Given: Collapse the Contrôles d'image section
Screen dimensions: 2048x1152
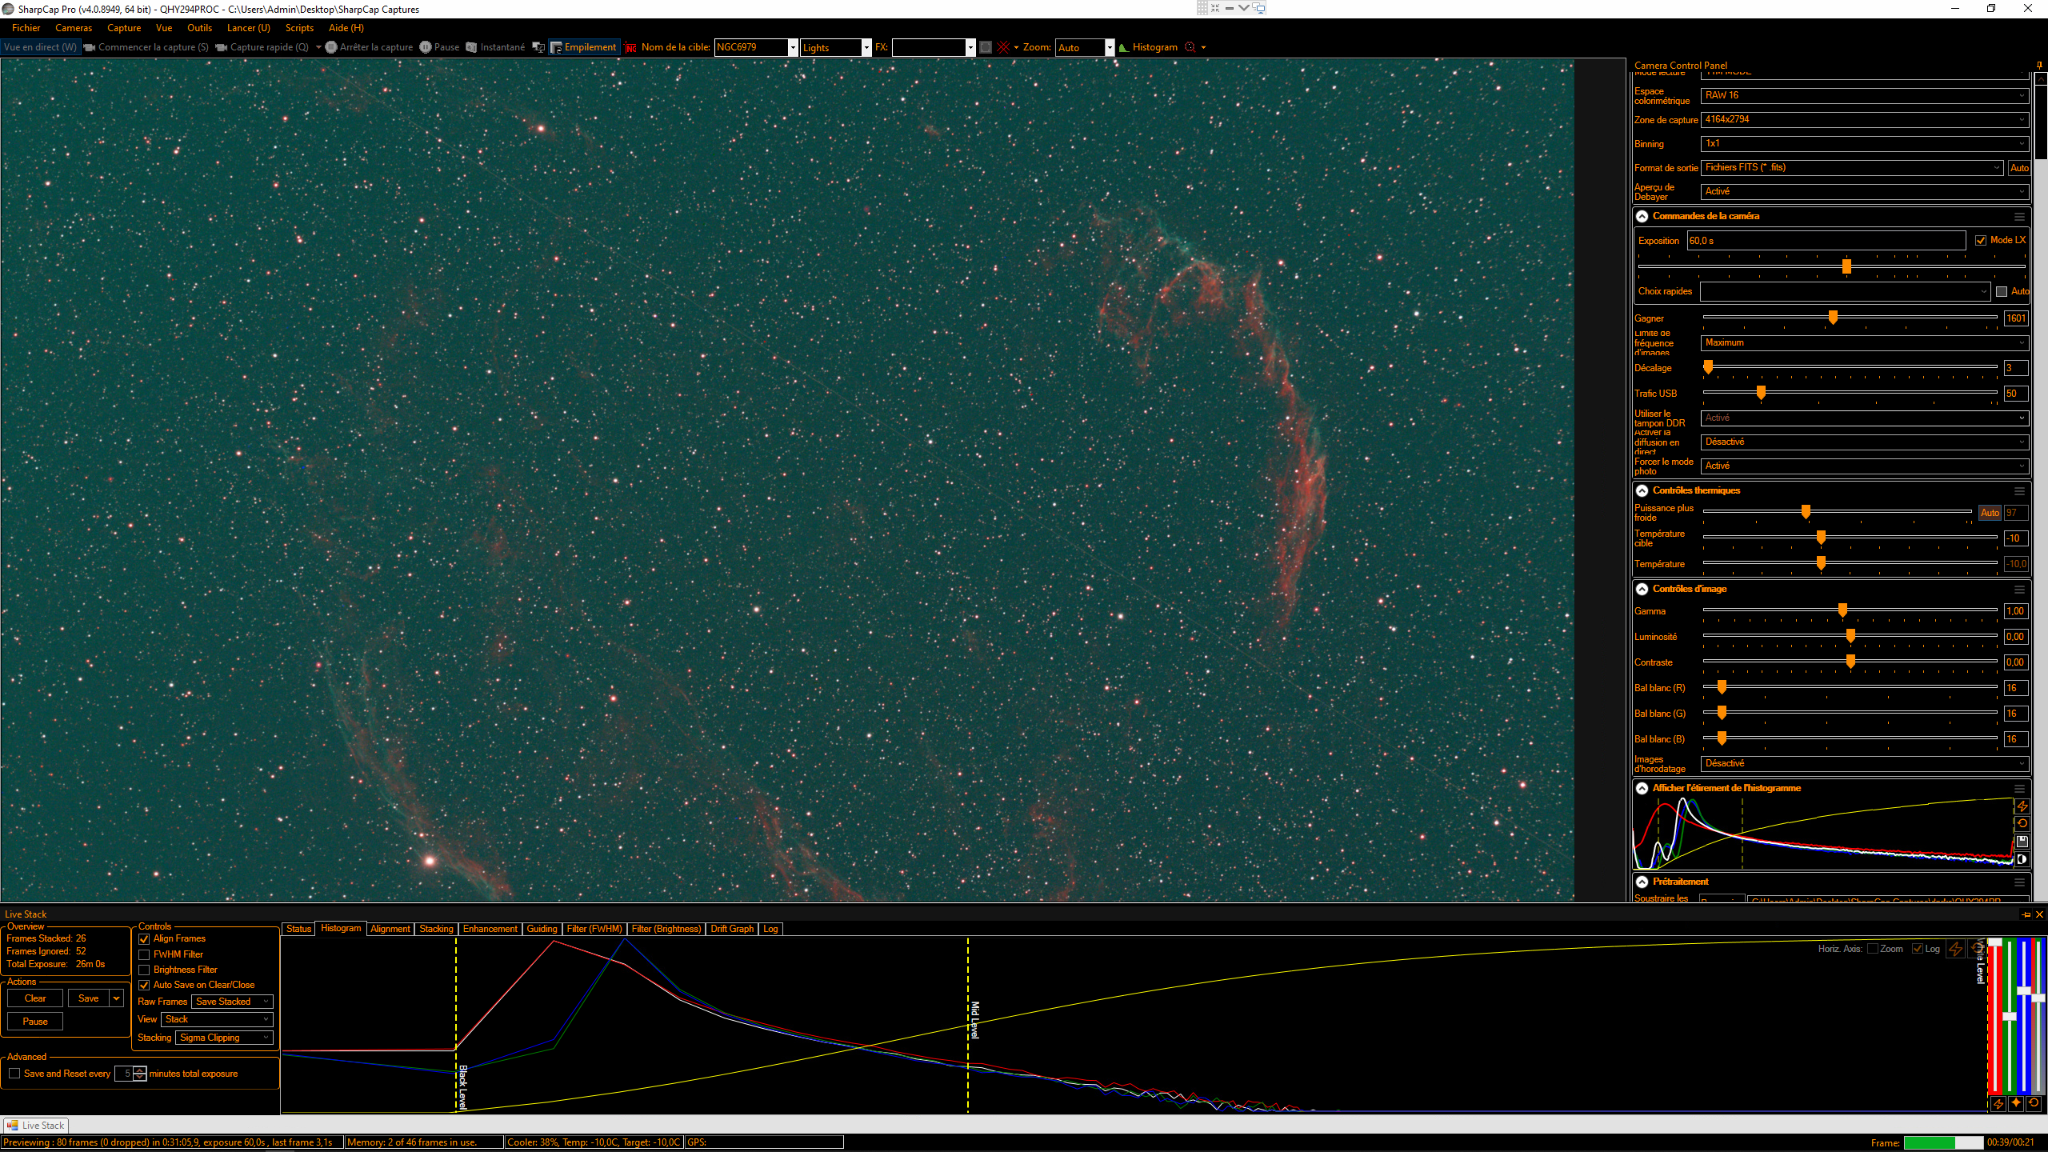Looking at the screenshot, I should (1642, 589).
